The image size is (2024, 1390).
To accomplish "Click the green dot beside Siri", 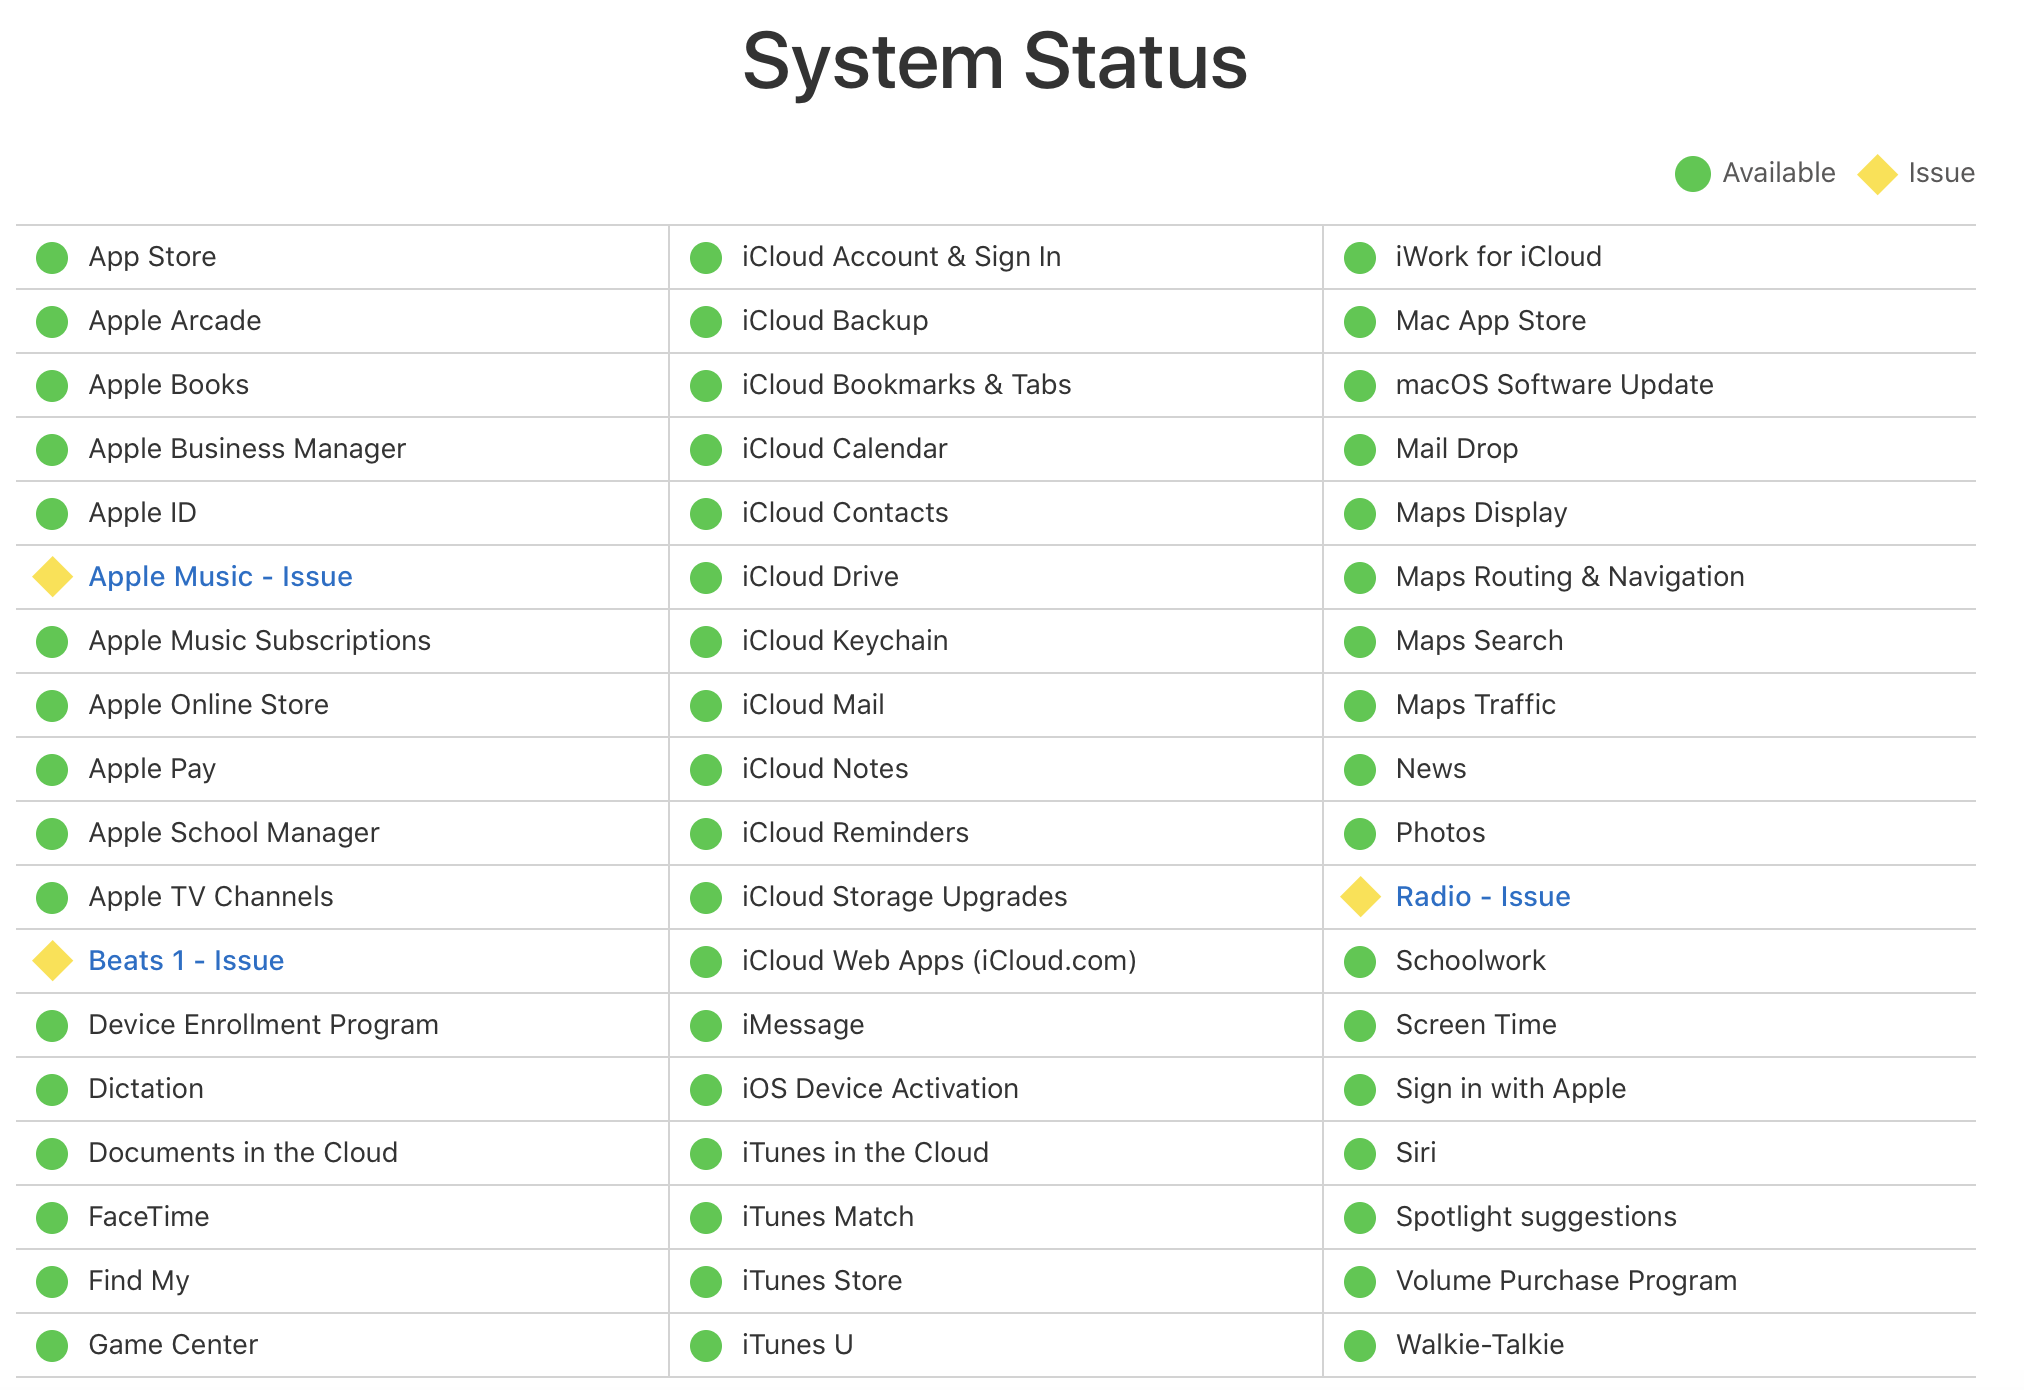I will click(x=1360, y=1153).
